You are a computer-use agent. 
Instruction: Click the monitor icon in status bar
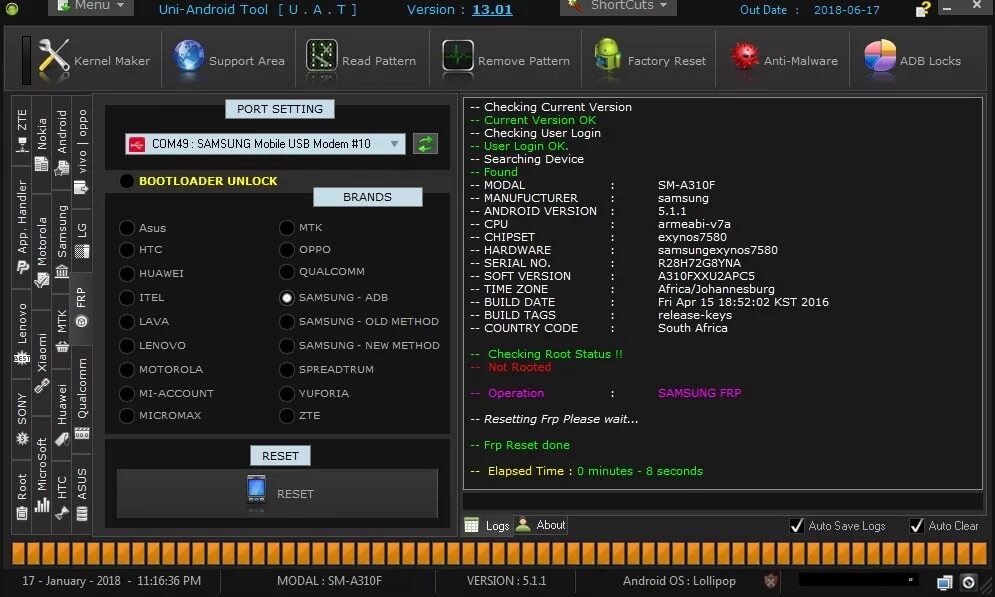click(x=944, y=582)
